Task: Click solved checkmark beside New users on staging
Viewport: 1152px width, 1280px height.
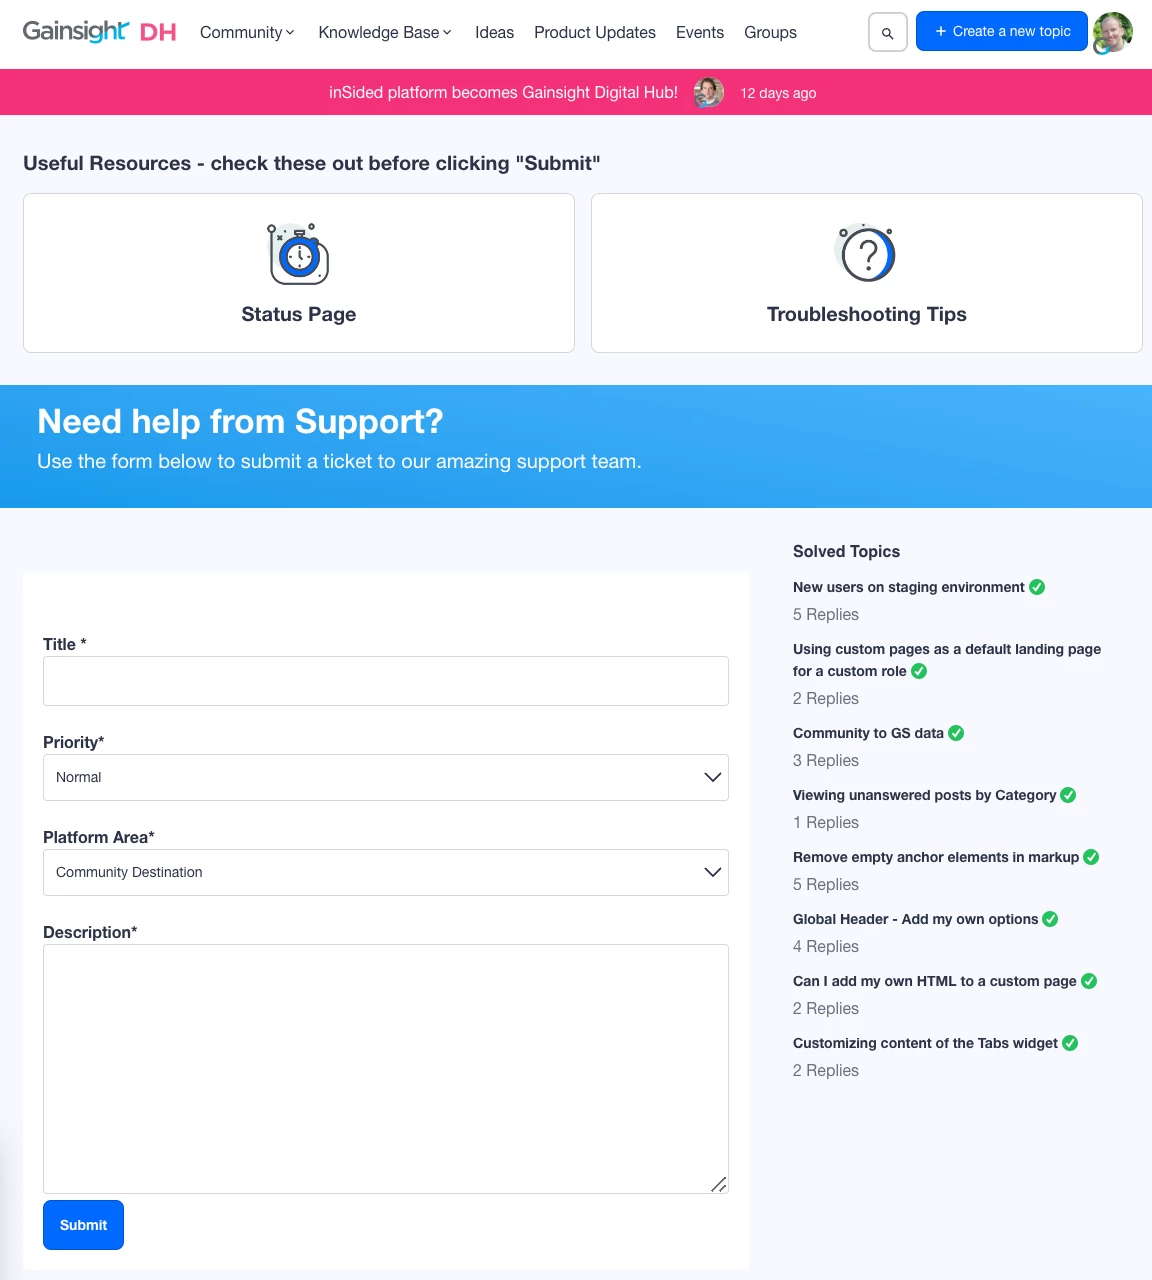Action: click(x=1037, y=587)
